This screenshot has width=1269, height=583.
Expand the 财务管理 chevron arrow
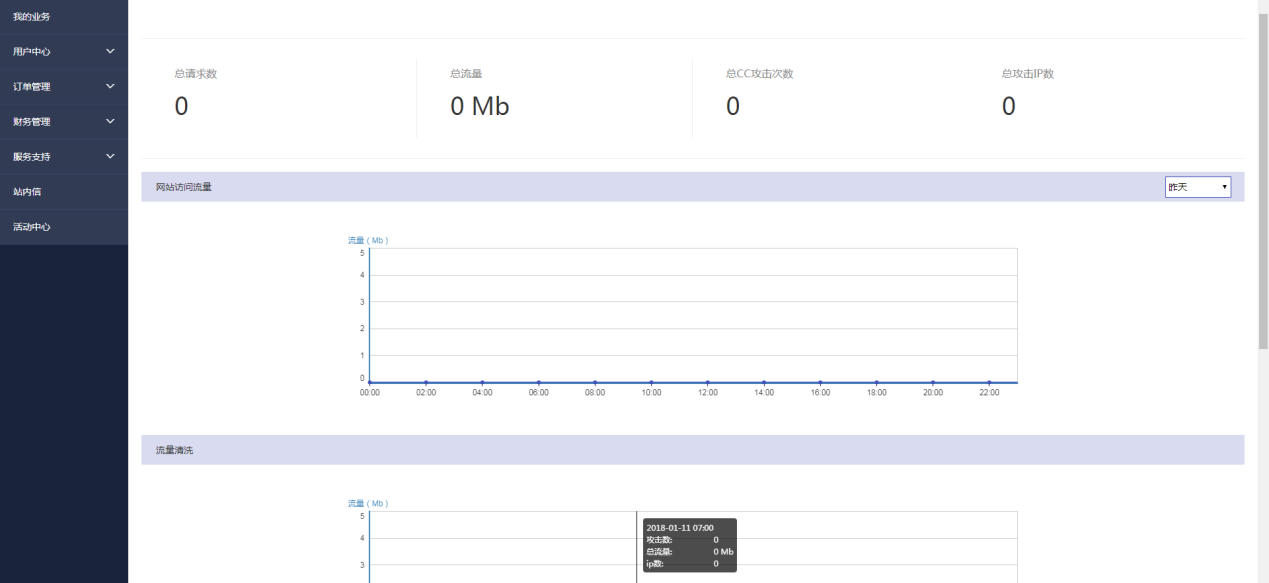tap(110, 122)
